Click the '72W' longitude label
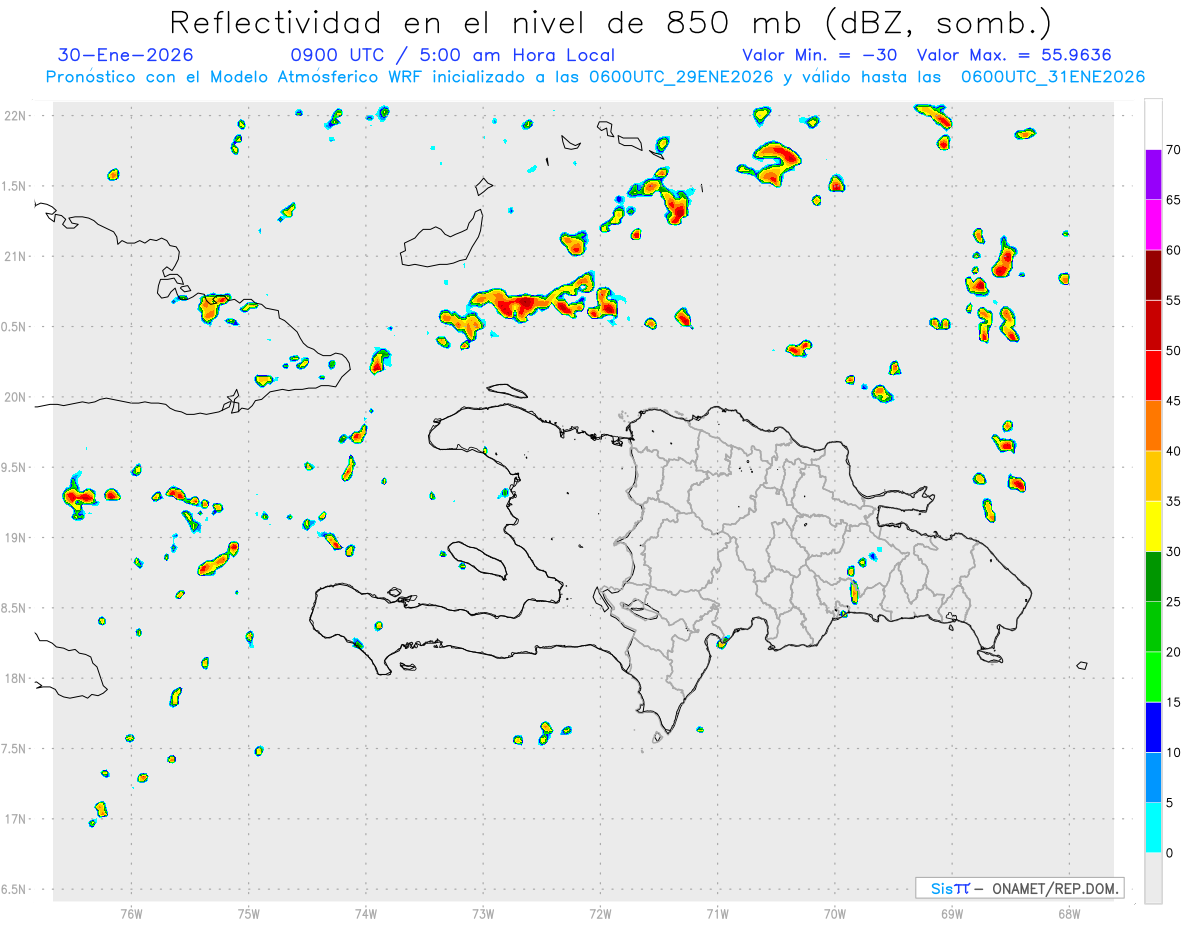1200x927 pixels. 600,913
